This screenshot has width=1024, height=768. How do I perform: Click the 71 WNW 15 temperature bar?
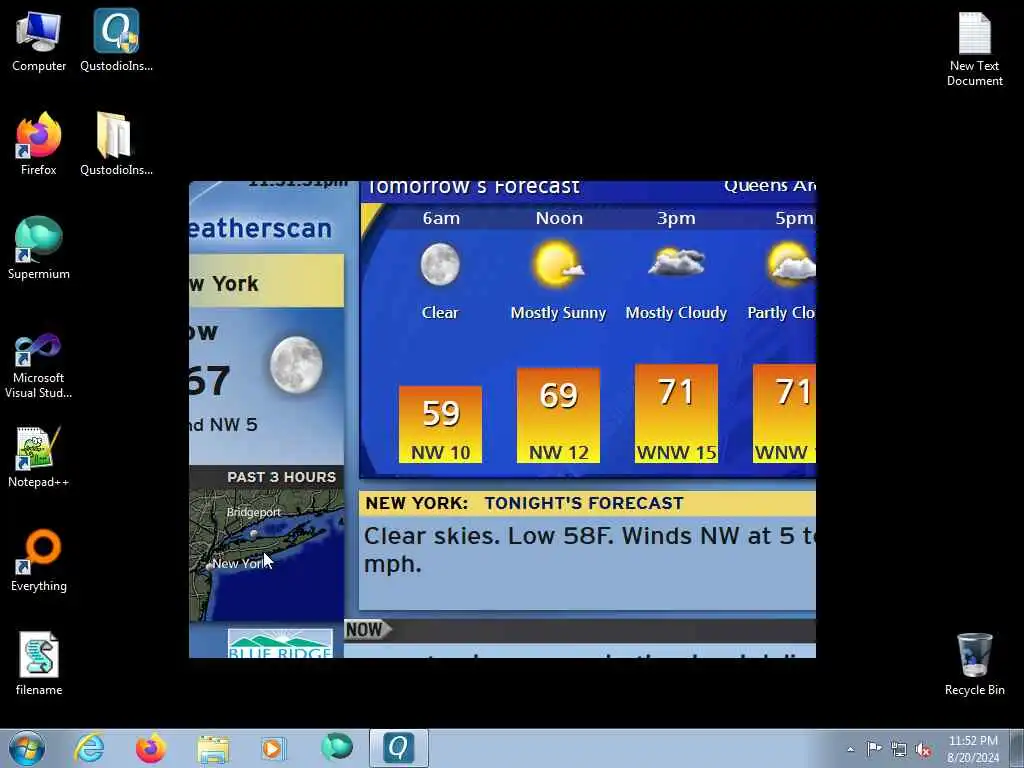click(676, 413)
